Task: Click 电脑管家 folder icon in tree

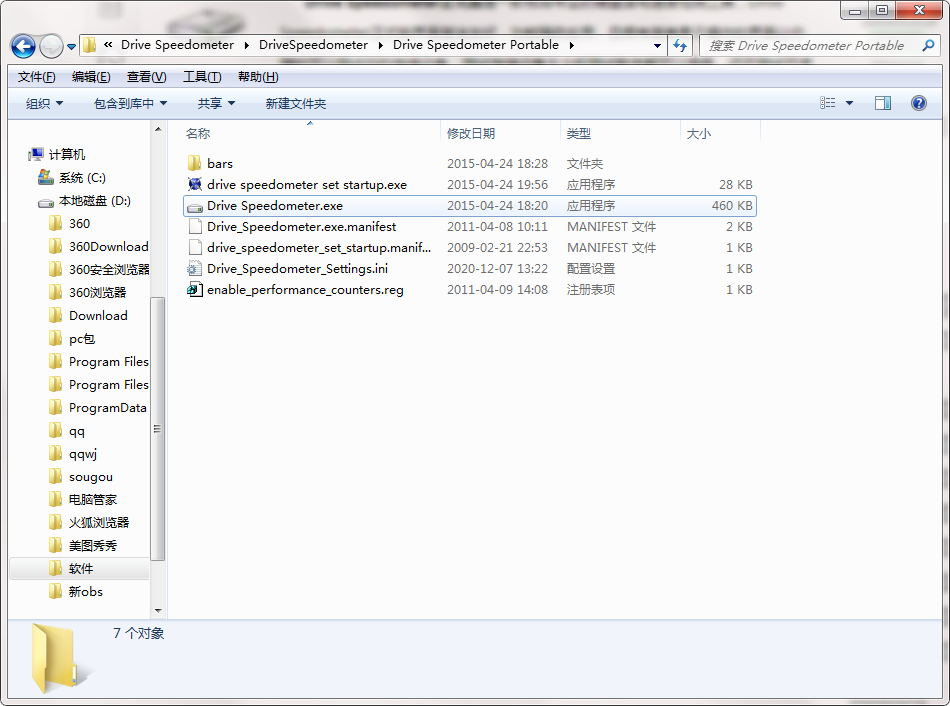Action: pyautogui.click(x=55, y=500)
